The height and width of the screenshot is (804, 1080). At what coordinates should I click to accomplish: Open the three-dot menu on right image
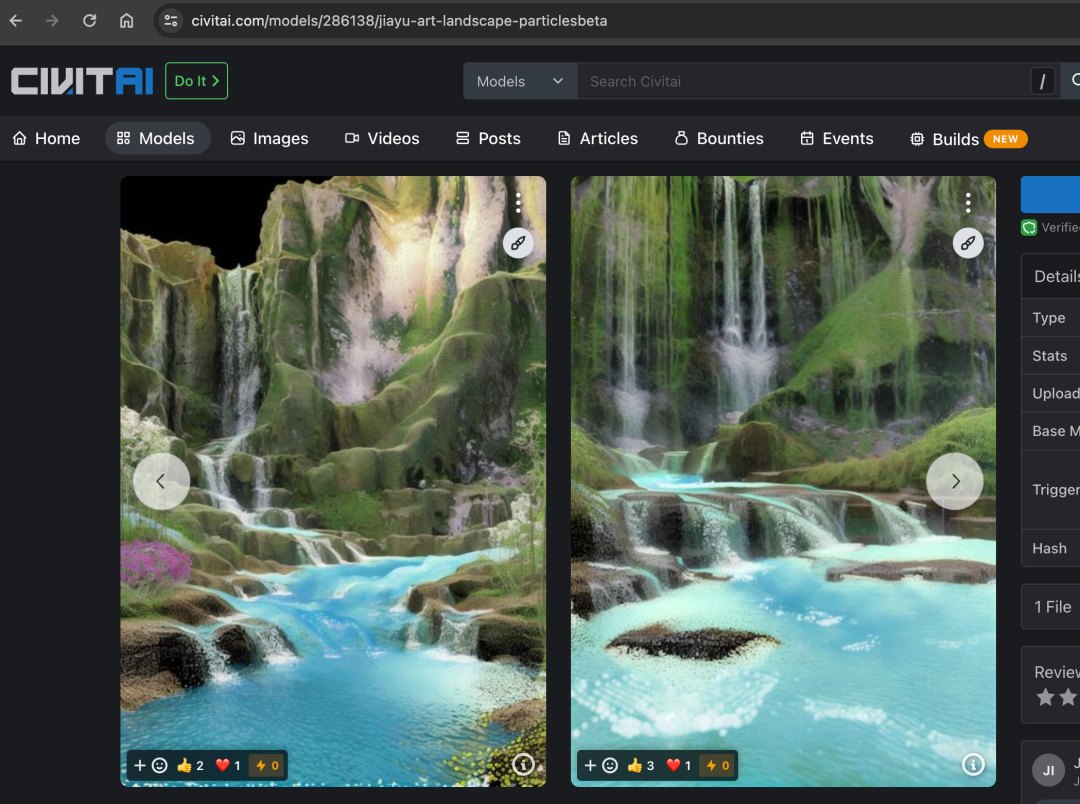[968, 203]
